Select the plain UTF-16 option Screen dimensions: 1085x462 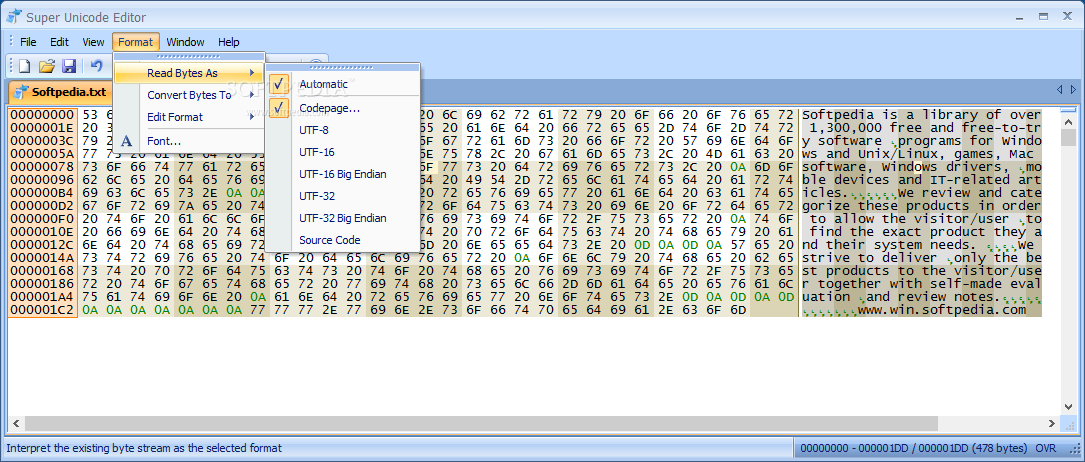(343, 152)
